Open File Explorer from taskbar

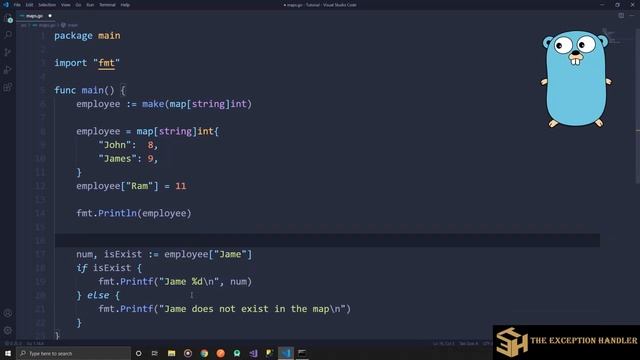tap(171, 353)
